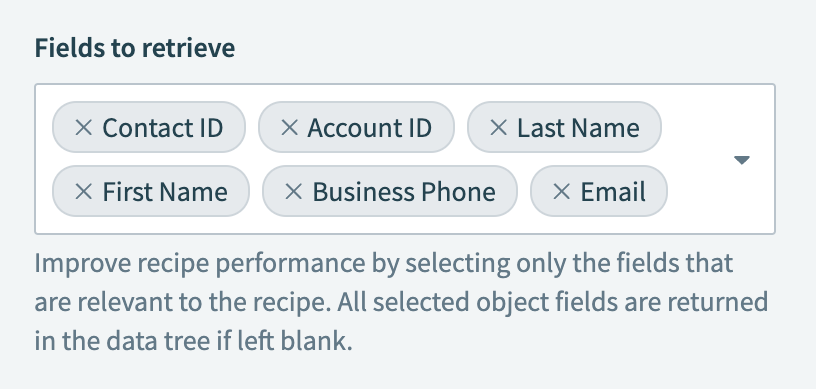816x389 pixels.
Task: Select the Contact ID chip label
Action: pos(162,128)
